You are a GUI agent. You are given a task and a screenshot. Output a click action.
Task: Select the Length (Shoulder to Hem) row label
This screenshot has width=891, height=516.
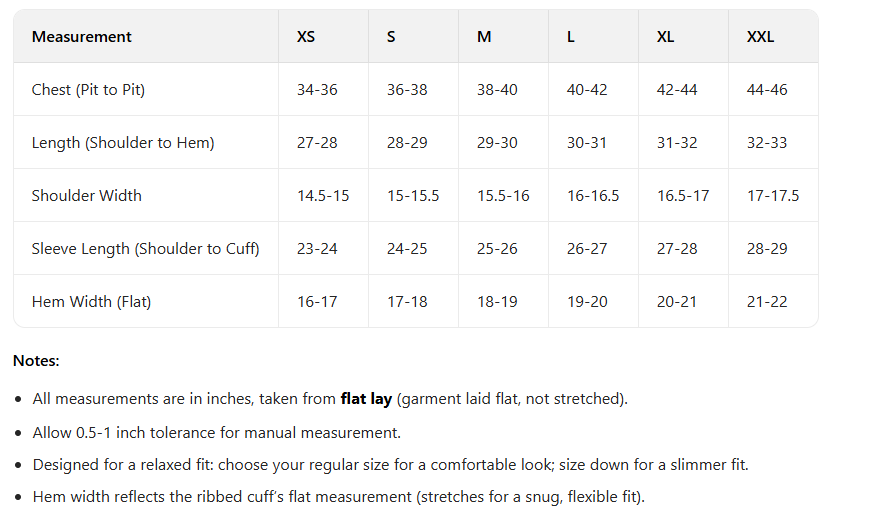(123, 143)
